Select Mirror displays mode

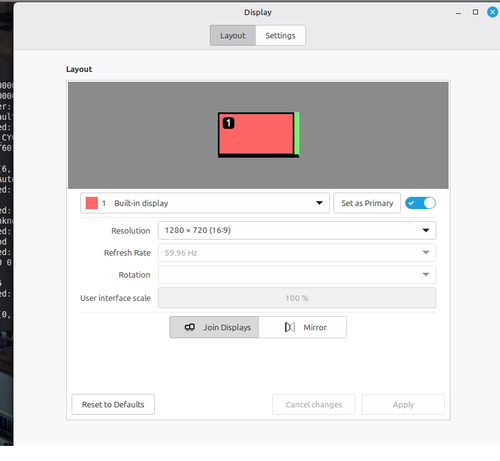click(303, 327)
